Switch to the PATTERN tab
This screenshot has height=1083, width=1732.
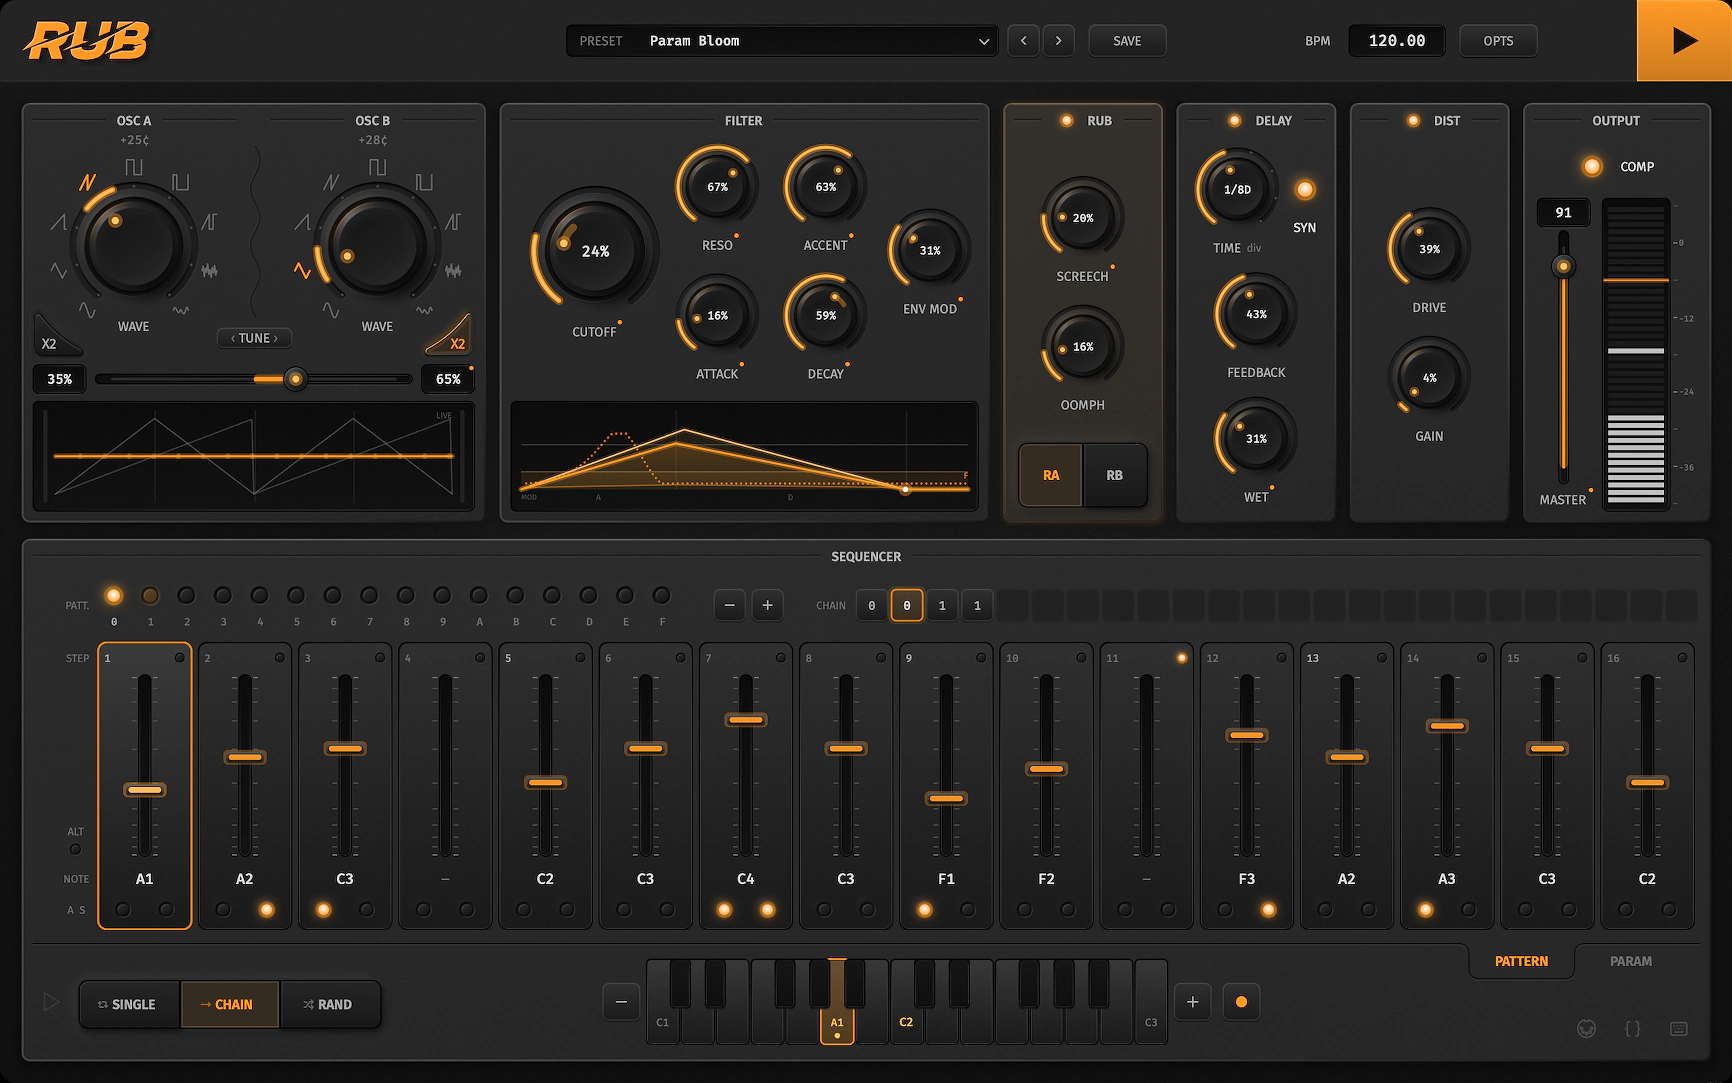coord(1521,961)
